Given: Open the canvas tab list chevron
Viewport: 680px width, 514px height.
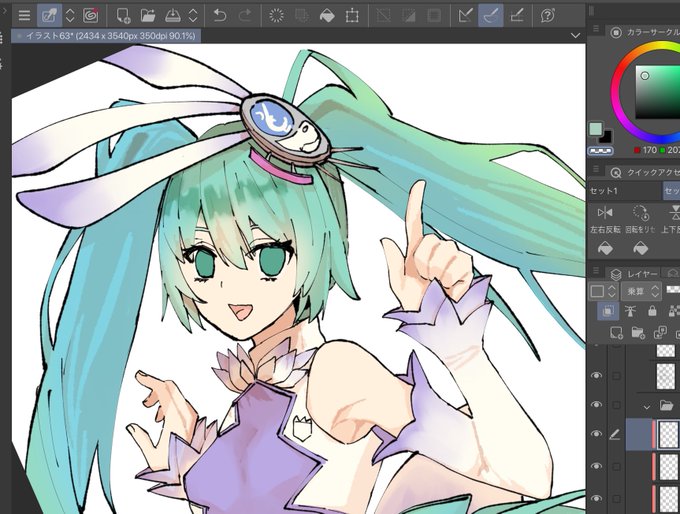Looking at the screenshot, I should tap(575, 36).
